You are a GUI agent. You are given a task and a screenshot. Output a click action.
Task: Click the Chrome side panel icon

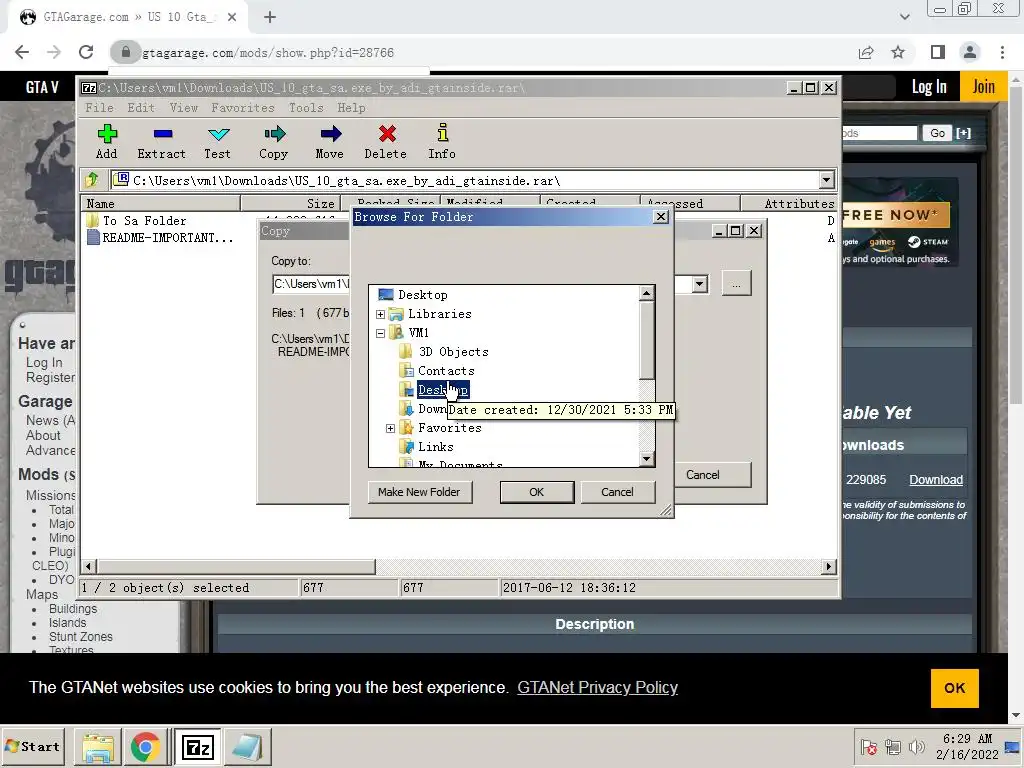(x=938, y=52)
